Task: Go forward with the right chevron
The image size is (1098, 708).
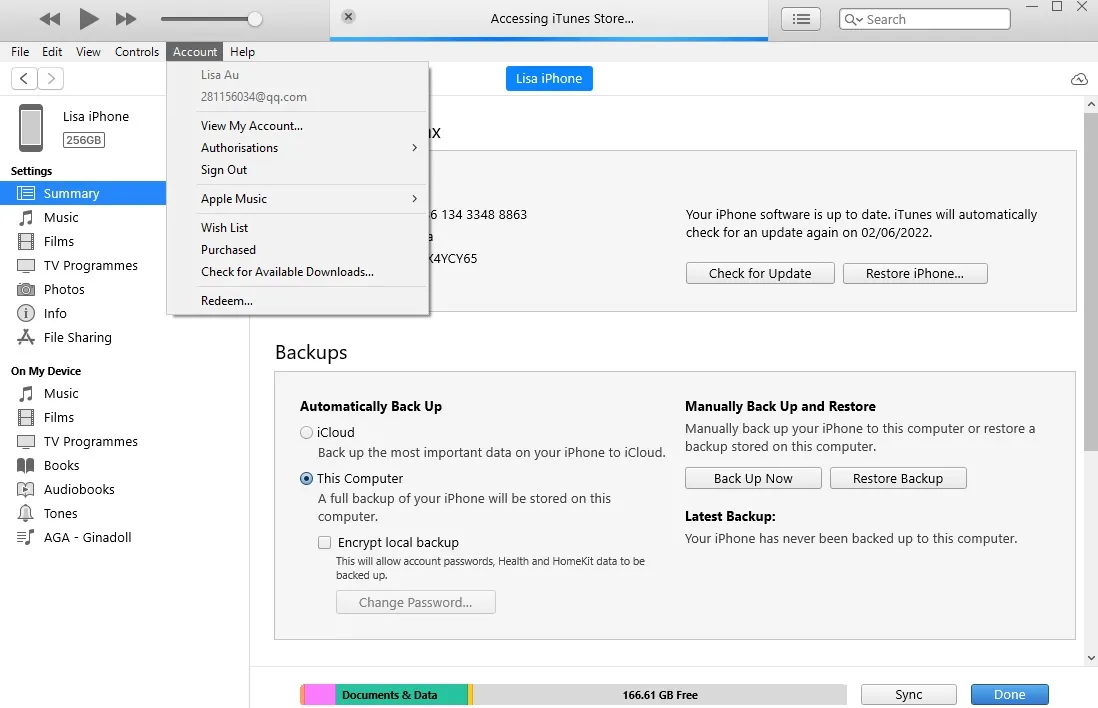Action: [x=51, y=78]
